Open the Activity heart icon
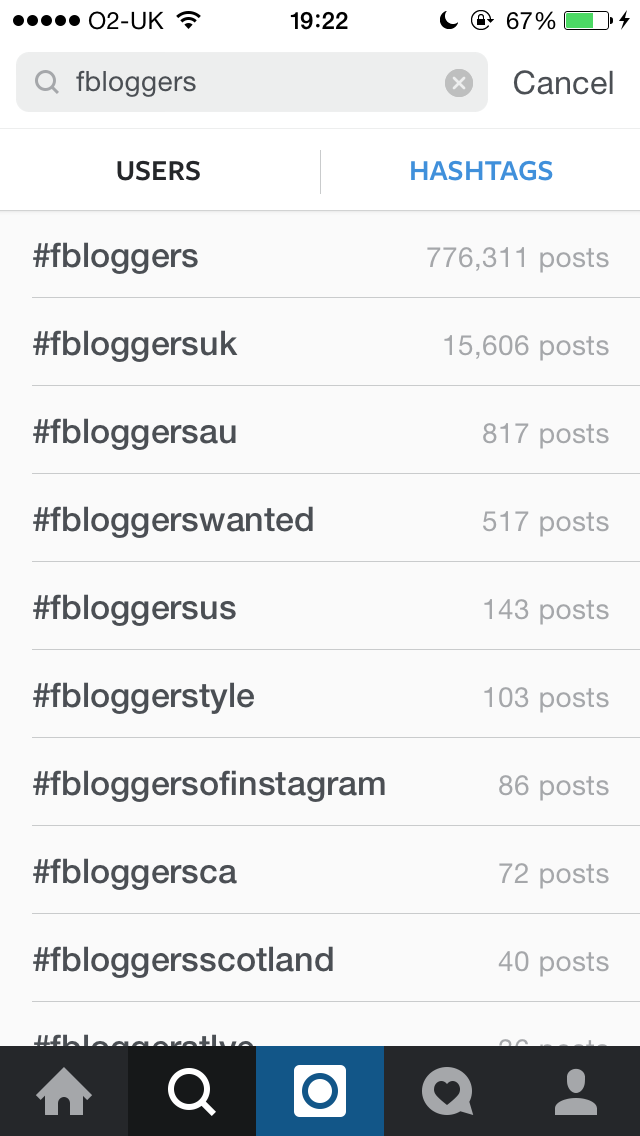The width and height of the screenshot is (640, 1136). click(447, 1090)
